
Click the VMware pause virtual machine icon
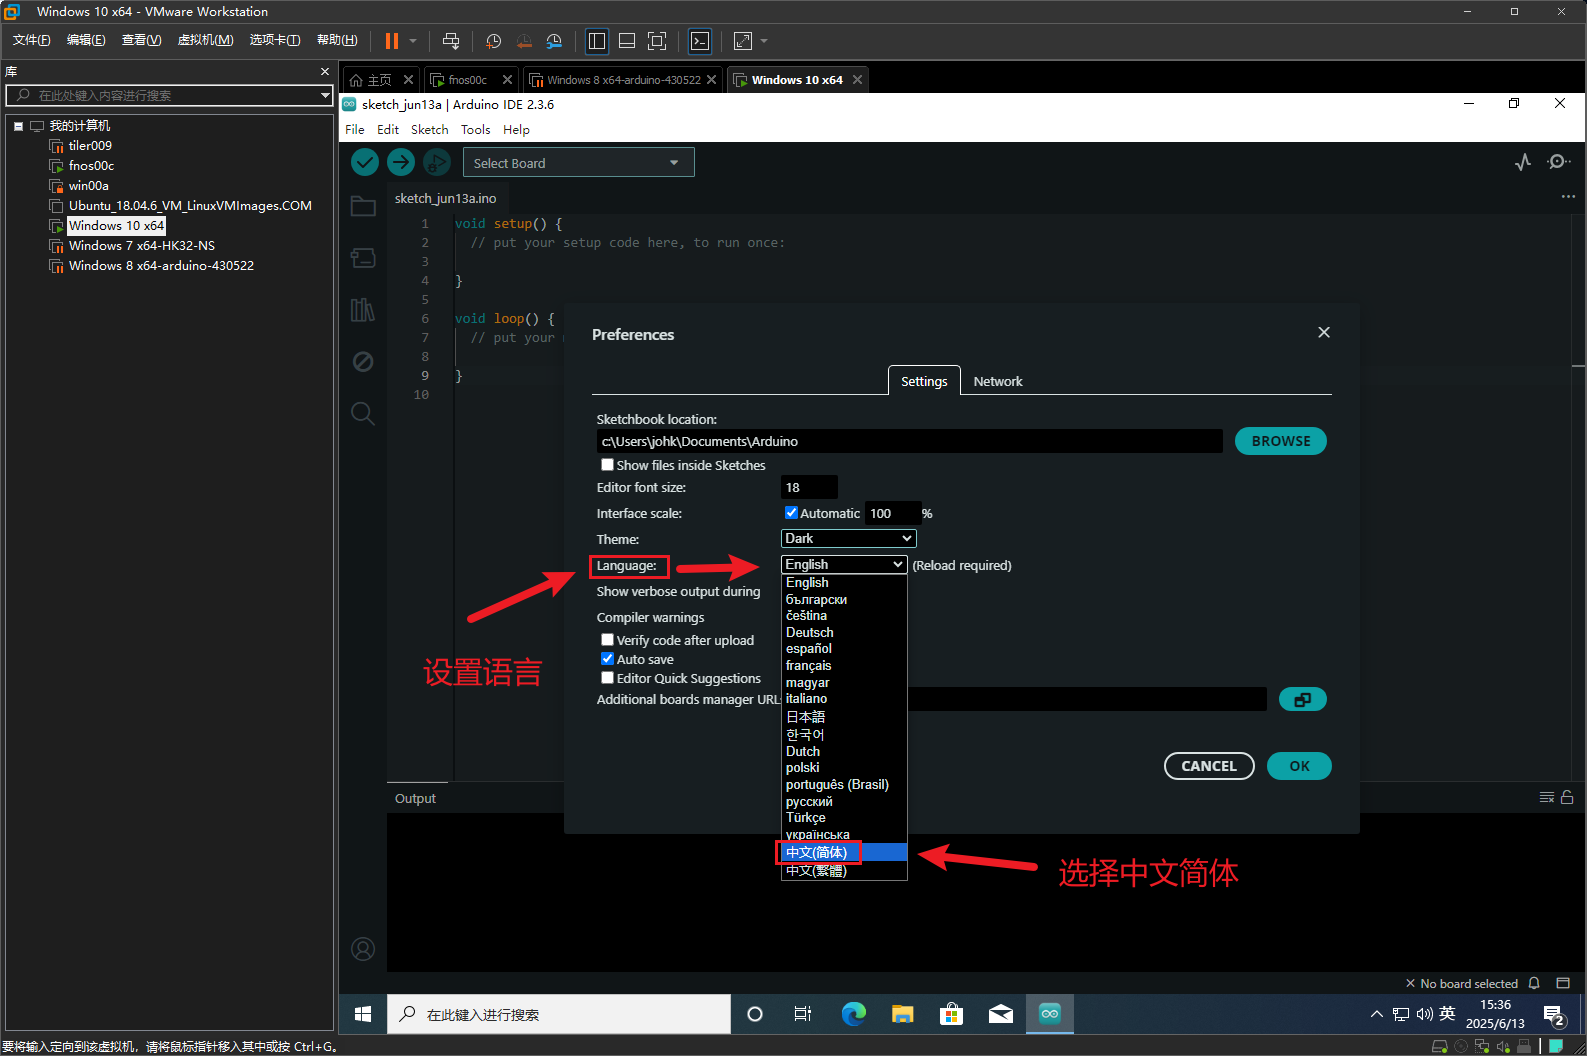[x=392, y=41]
